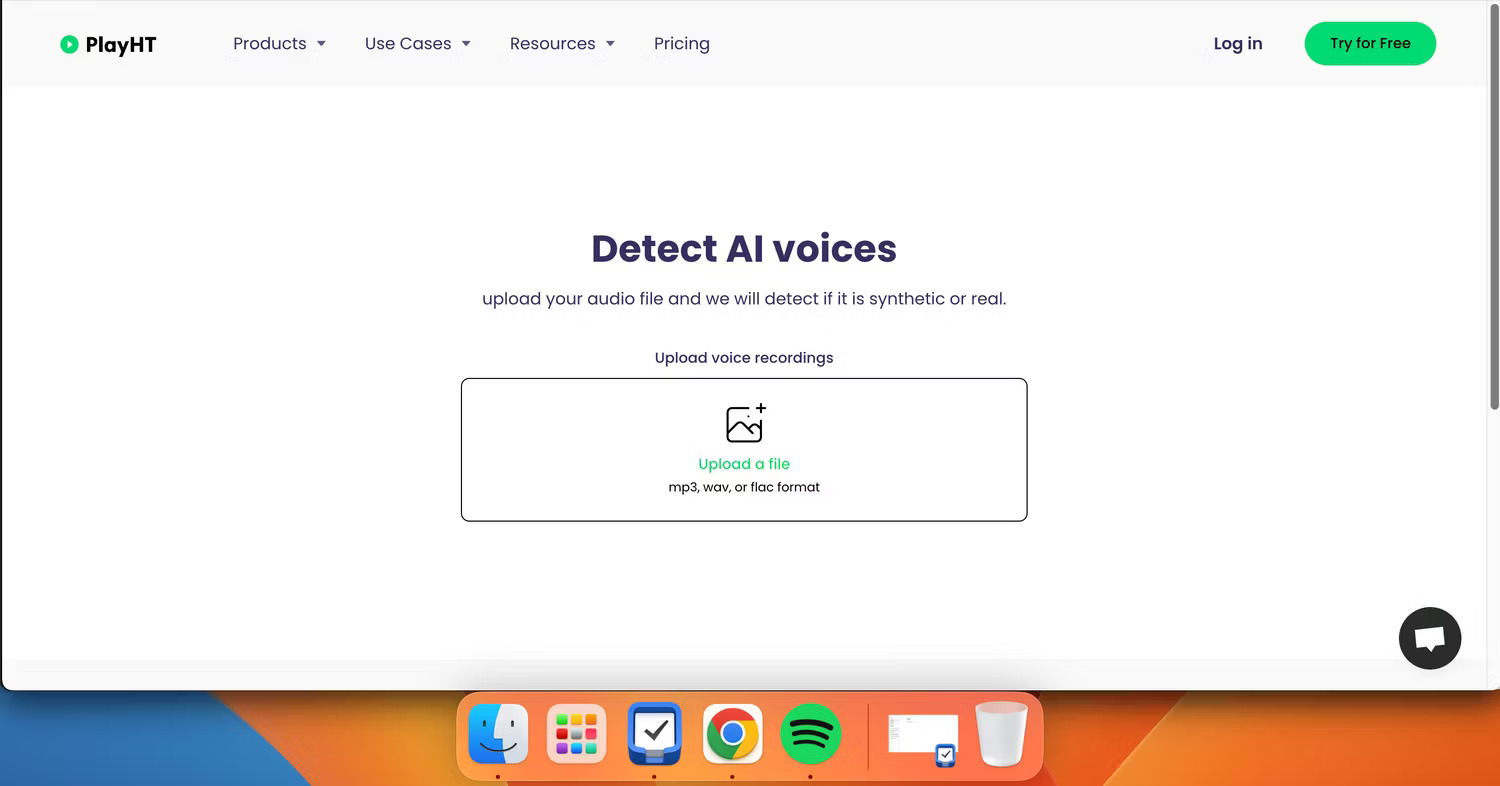Click the Try for Free button

[1370, 44]
